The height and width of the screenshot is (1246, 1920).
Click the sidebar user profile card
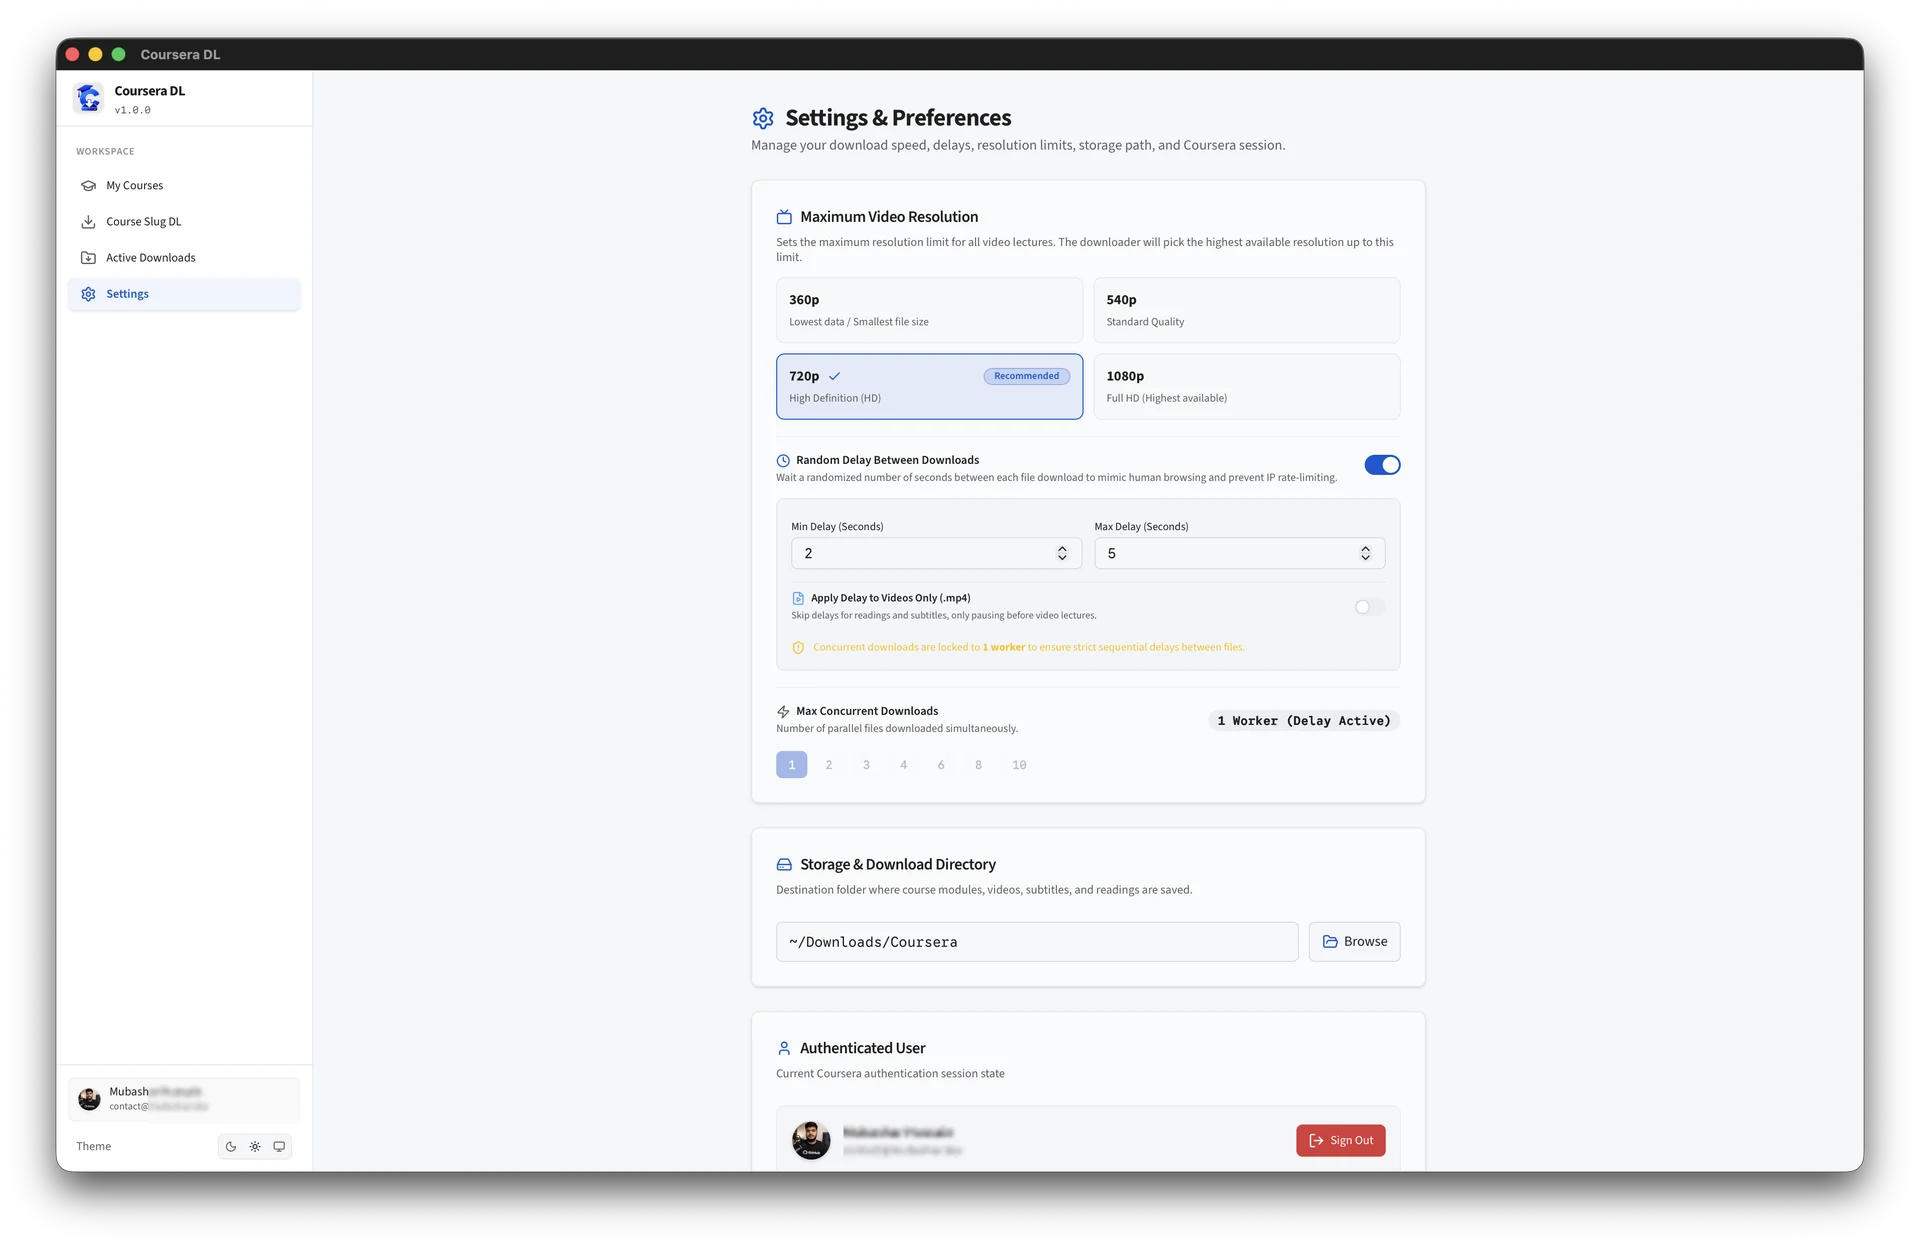coord(184,1099)
